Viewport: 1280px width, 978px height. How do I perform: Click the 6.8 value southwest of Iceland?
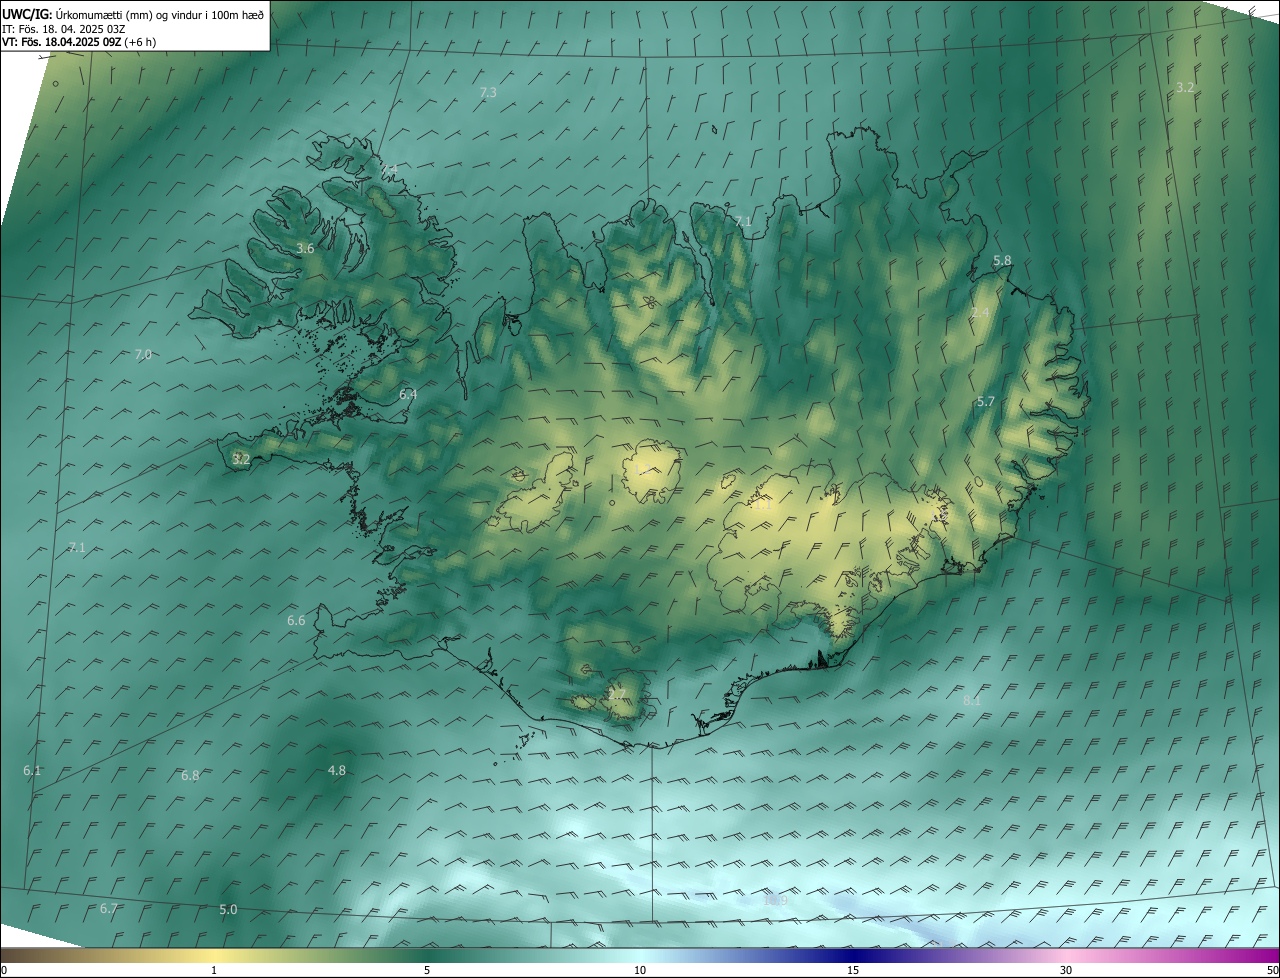coord(190,775)
